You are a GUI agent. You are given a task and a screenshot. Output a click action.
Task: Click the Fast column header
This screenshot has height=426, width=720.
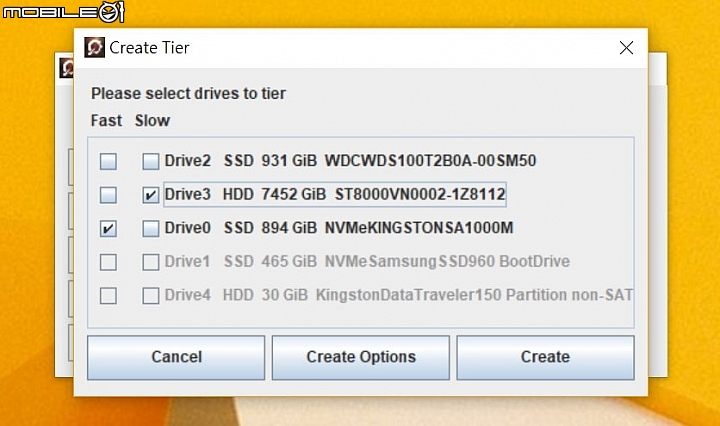pos(107,121)
